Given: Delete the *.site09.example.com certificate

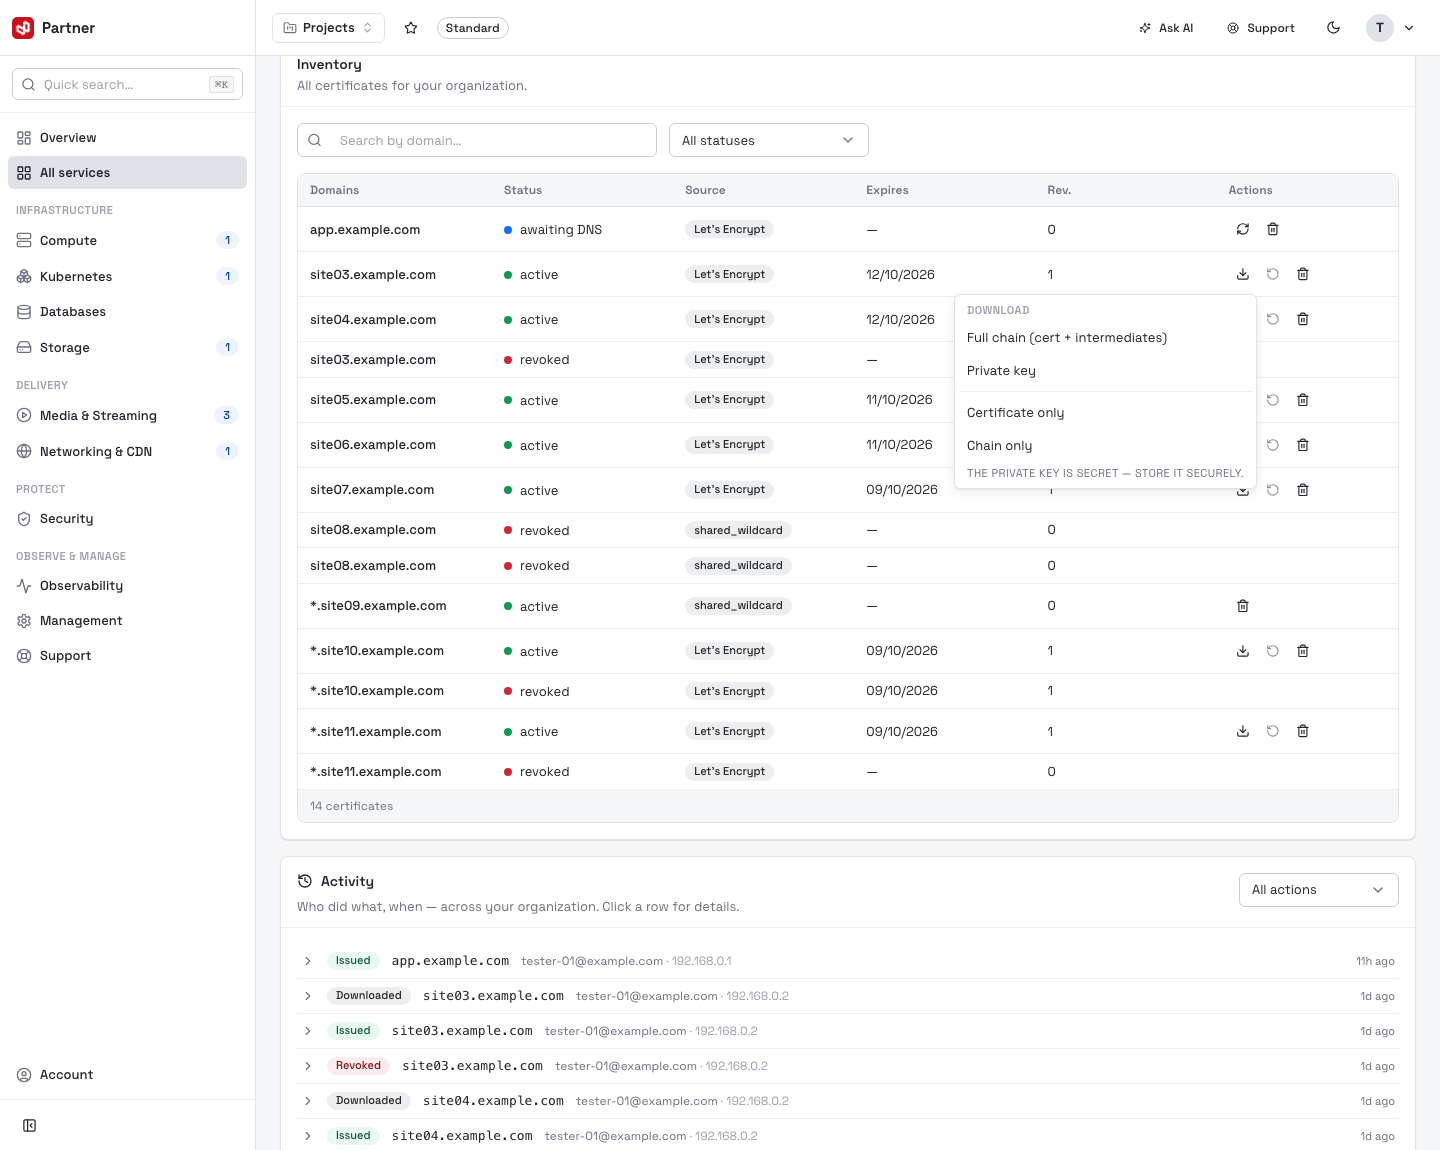Looking at the screenshot, I should pos(1243,606).
